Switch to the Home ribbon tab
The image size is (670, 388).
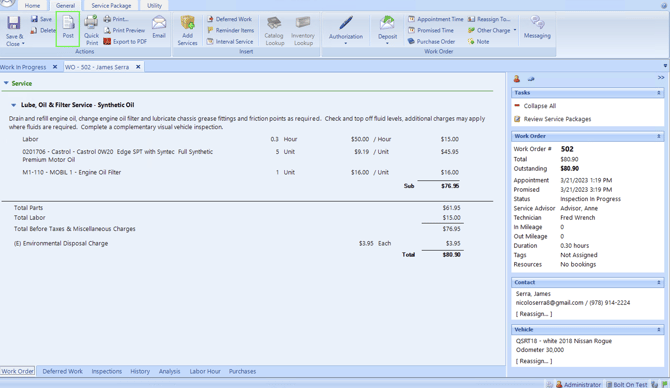click(x=32, y=6)
